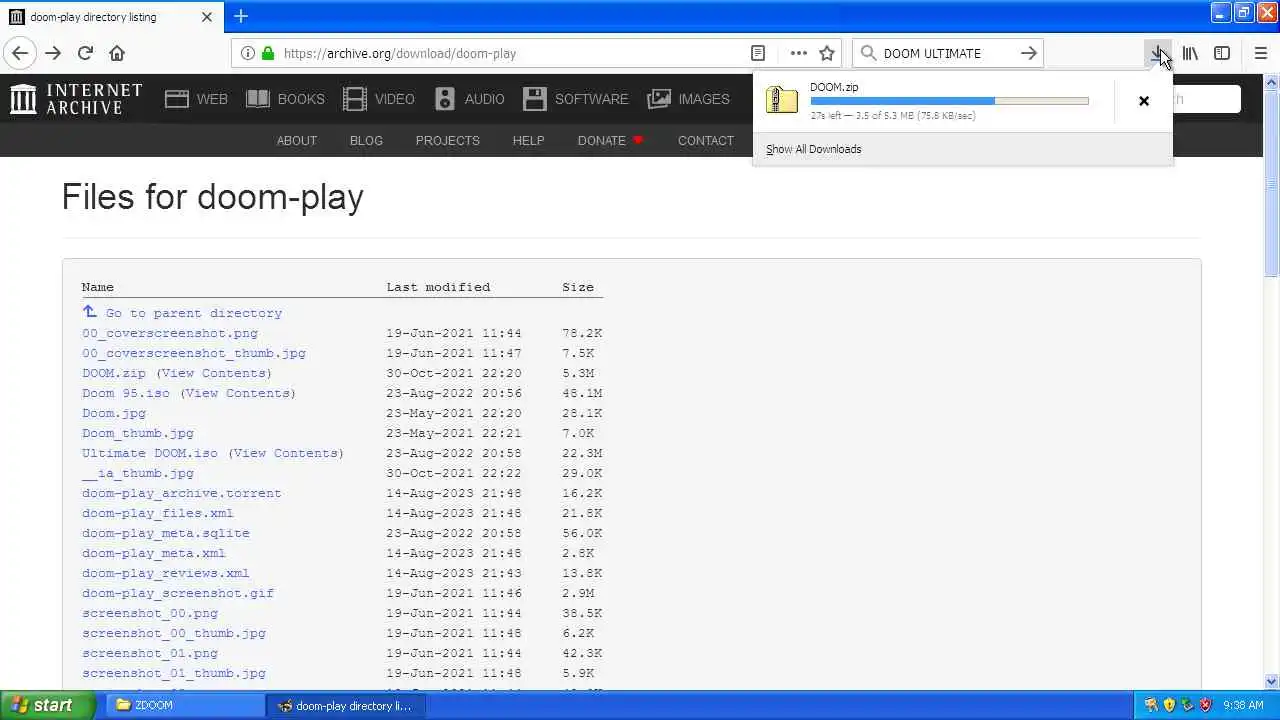
Task: Download DOOM.zip from the file list
Action: [x=114, y=373]
